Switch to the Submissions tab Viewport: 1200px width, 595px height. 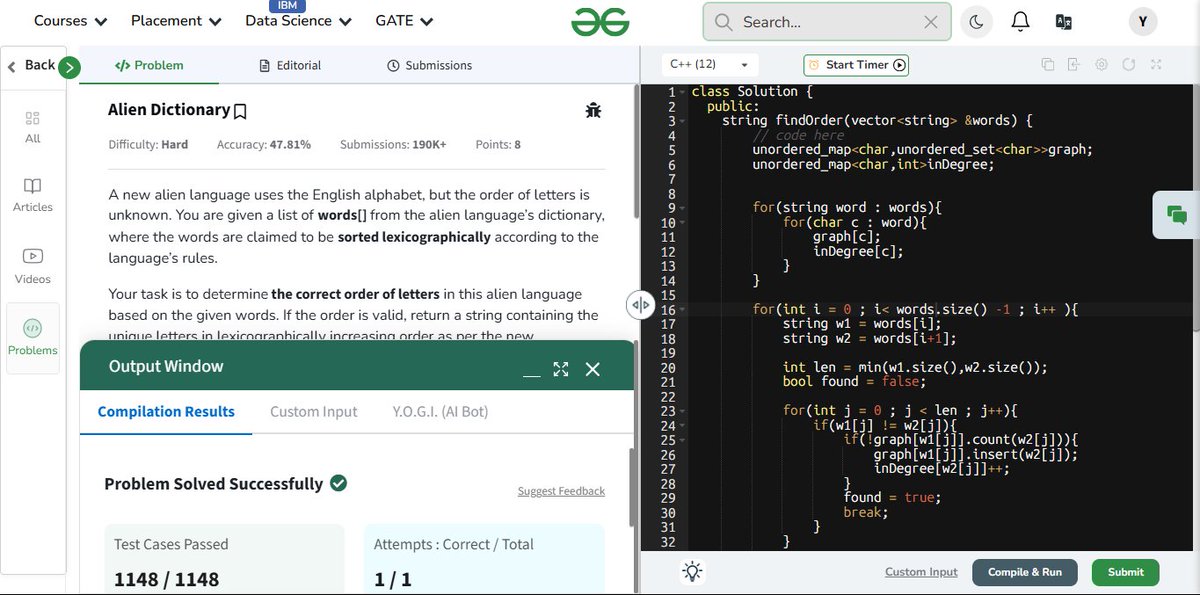point(429,65)
